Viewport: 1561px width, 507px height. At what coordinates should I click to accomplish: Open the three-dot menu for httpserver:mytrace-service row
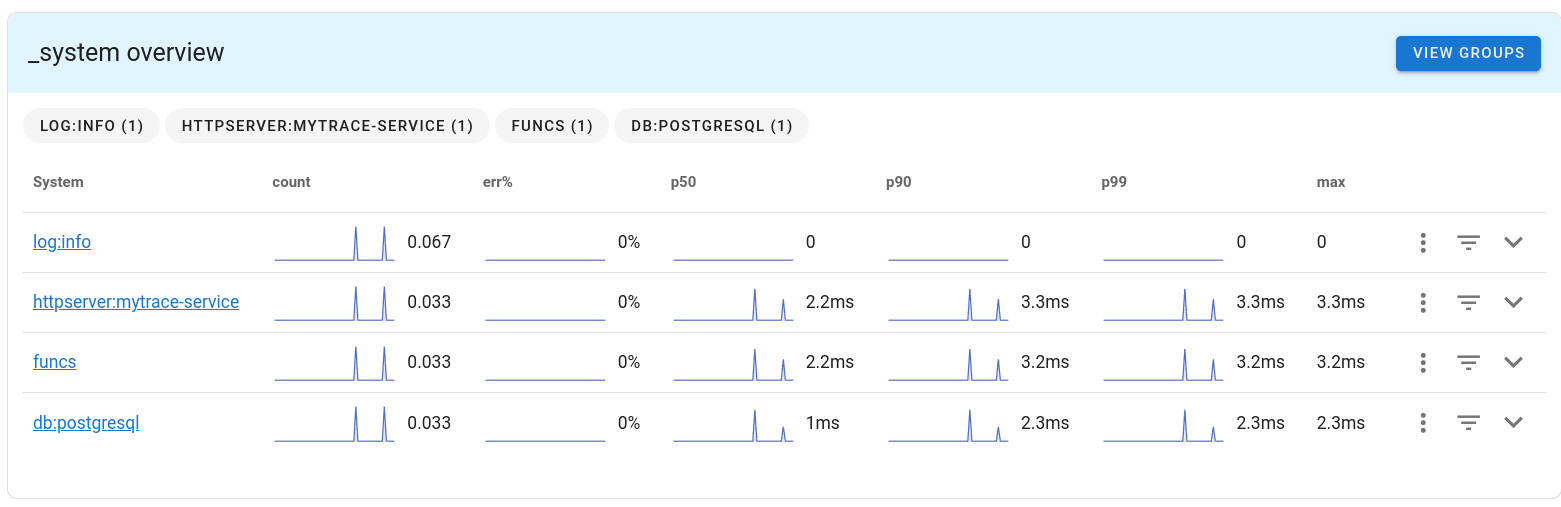click(x=1422, y=302)
